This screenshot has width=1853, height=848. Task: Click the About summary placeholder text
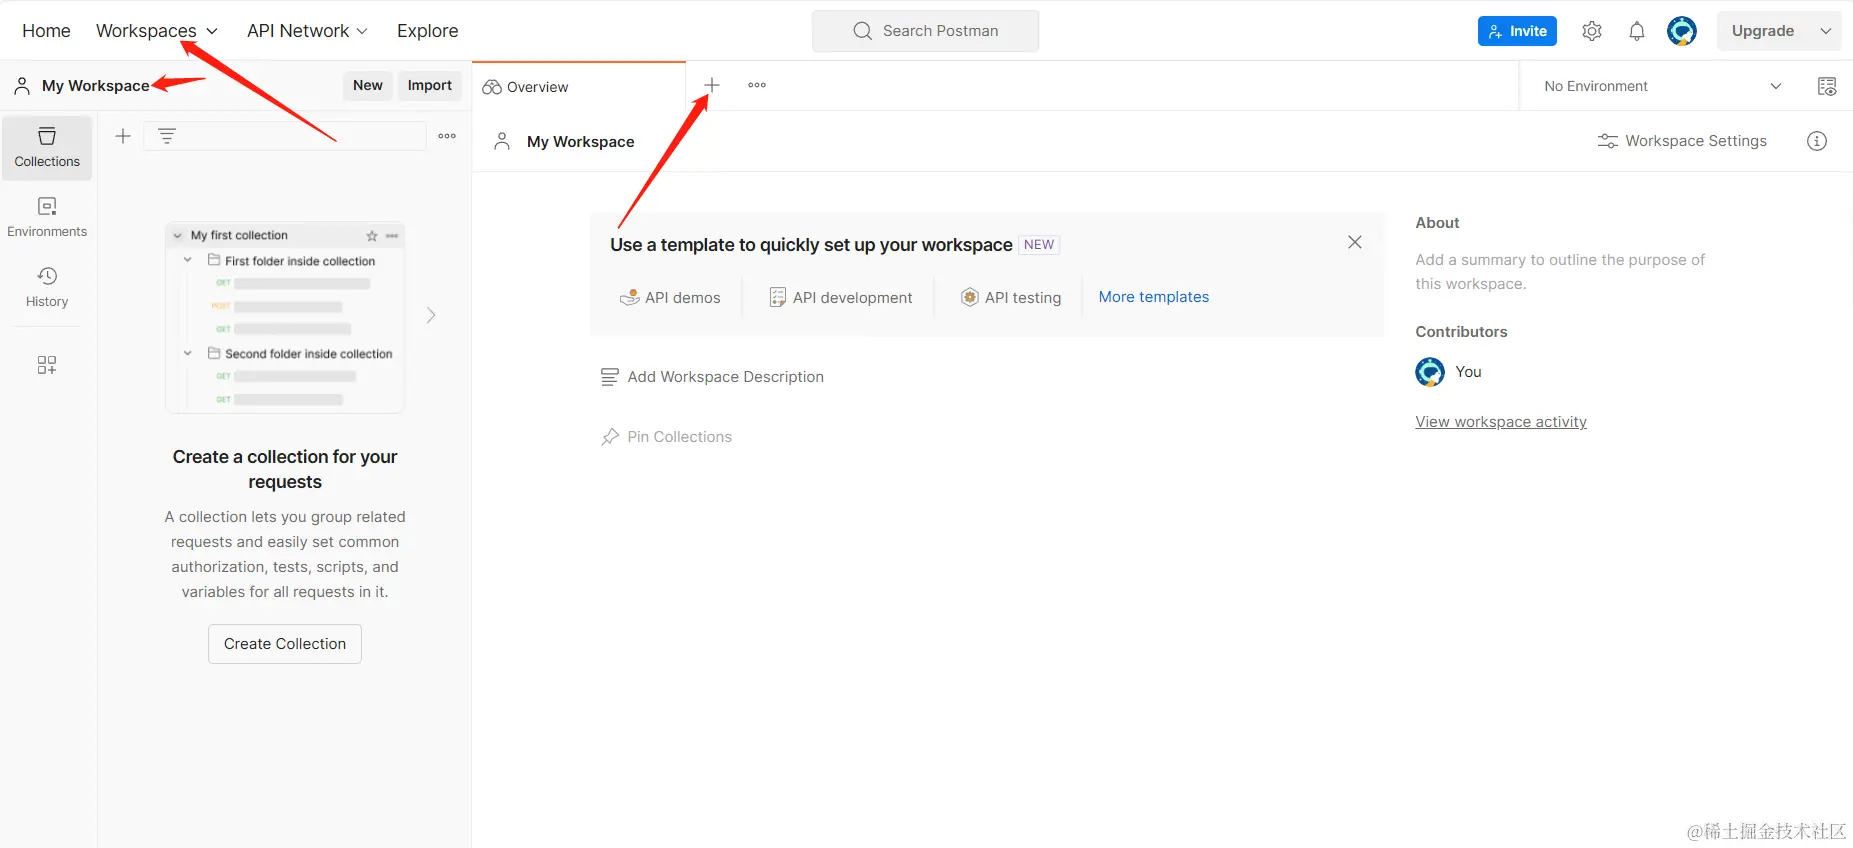1560,272
